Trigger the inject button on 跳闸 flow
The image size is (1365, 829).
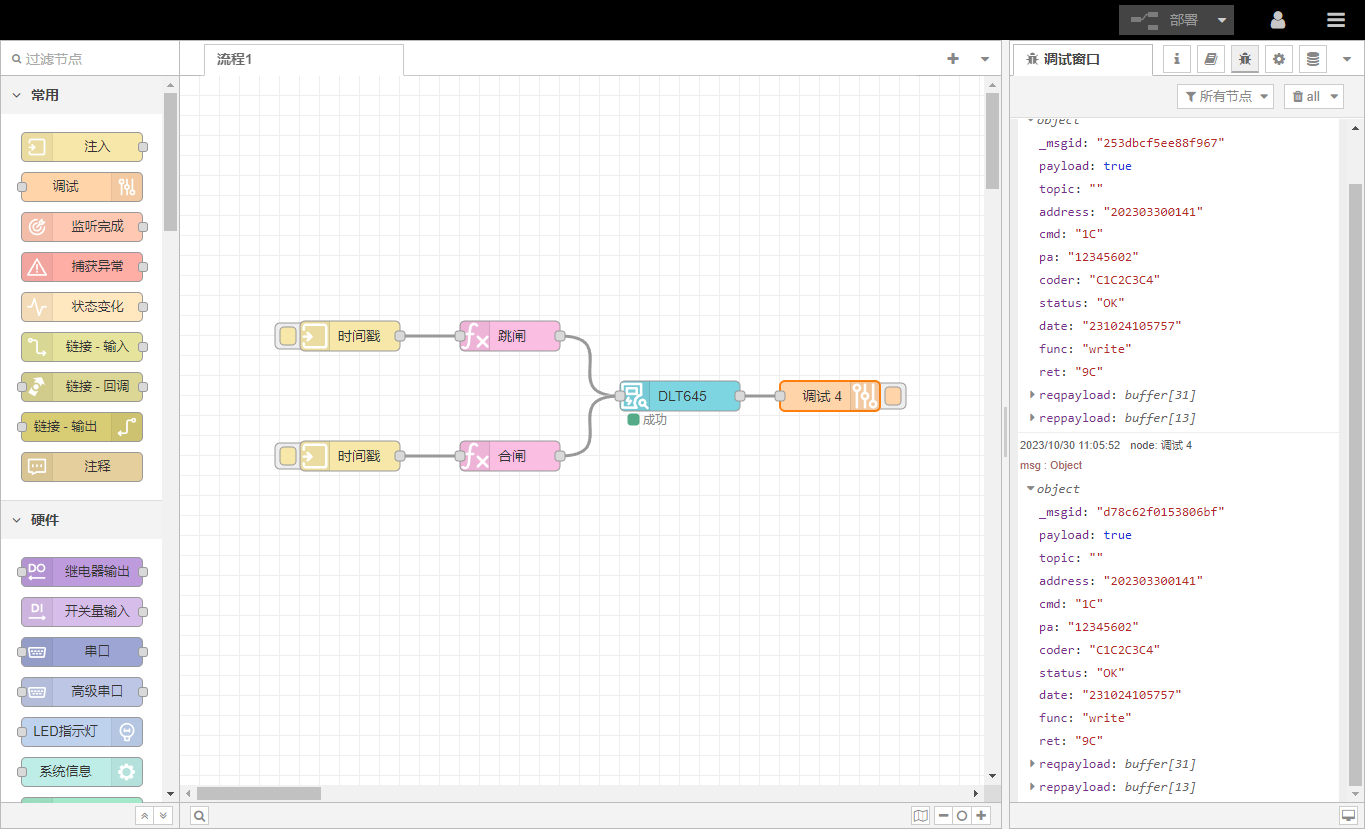[x=287, y=336]
